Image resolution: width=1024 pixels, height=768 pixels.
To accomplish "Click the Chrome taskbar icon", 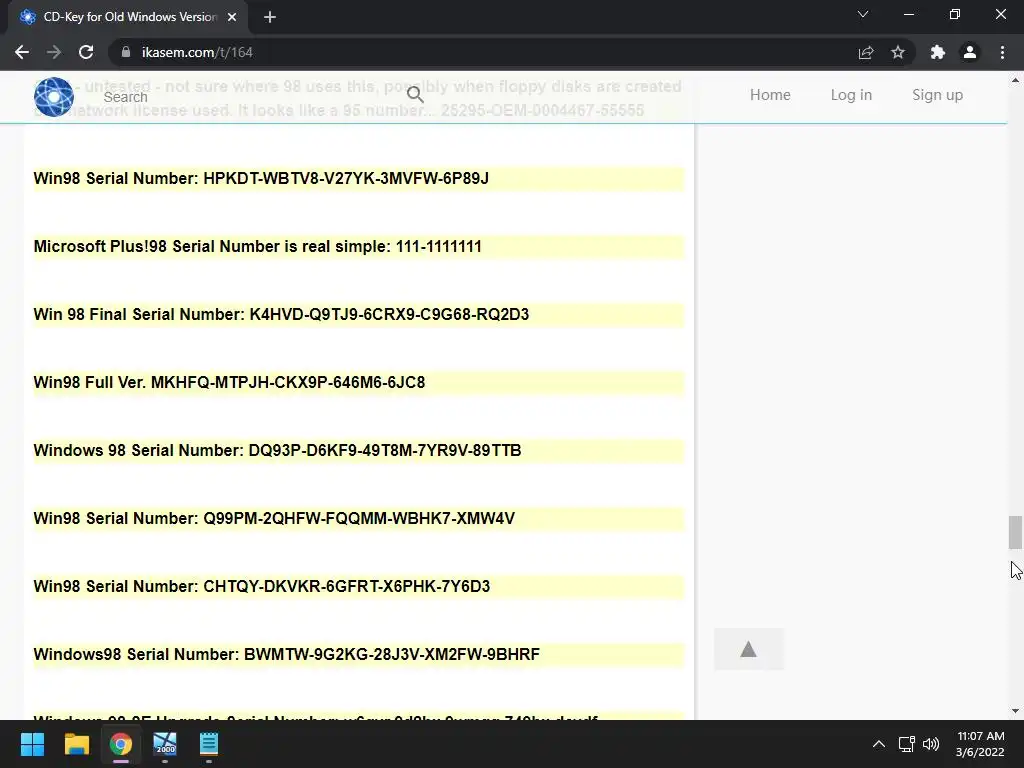I will [x=121, y=744].
